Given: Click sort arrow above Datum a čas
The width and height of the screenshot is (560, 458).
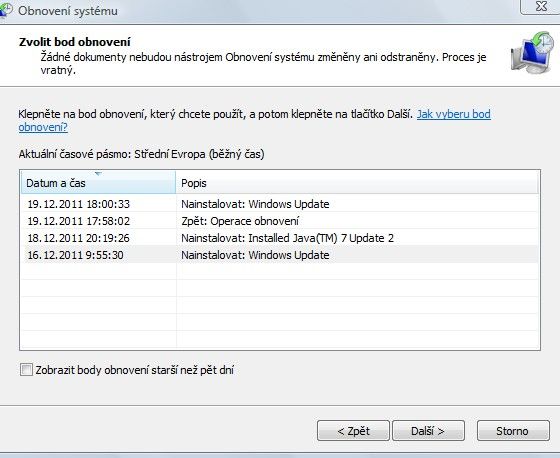Looking at the screenshot, I should pos(99,174).
